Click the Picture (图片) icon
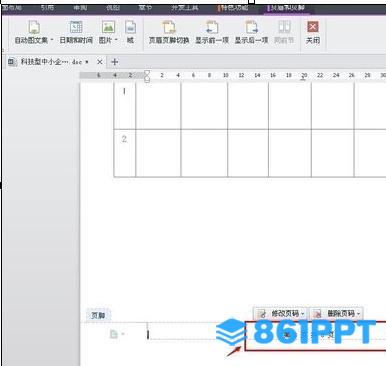 tap(108, 27)
